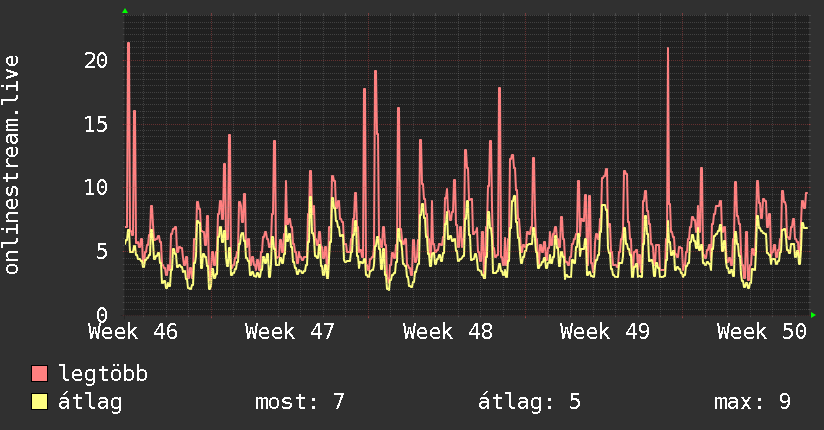Click the 'átlag: 5' average value
Screen dimensions: 824x430
pos(529,402)
